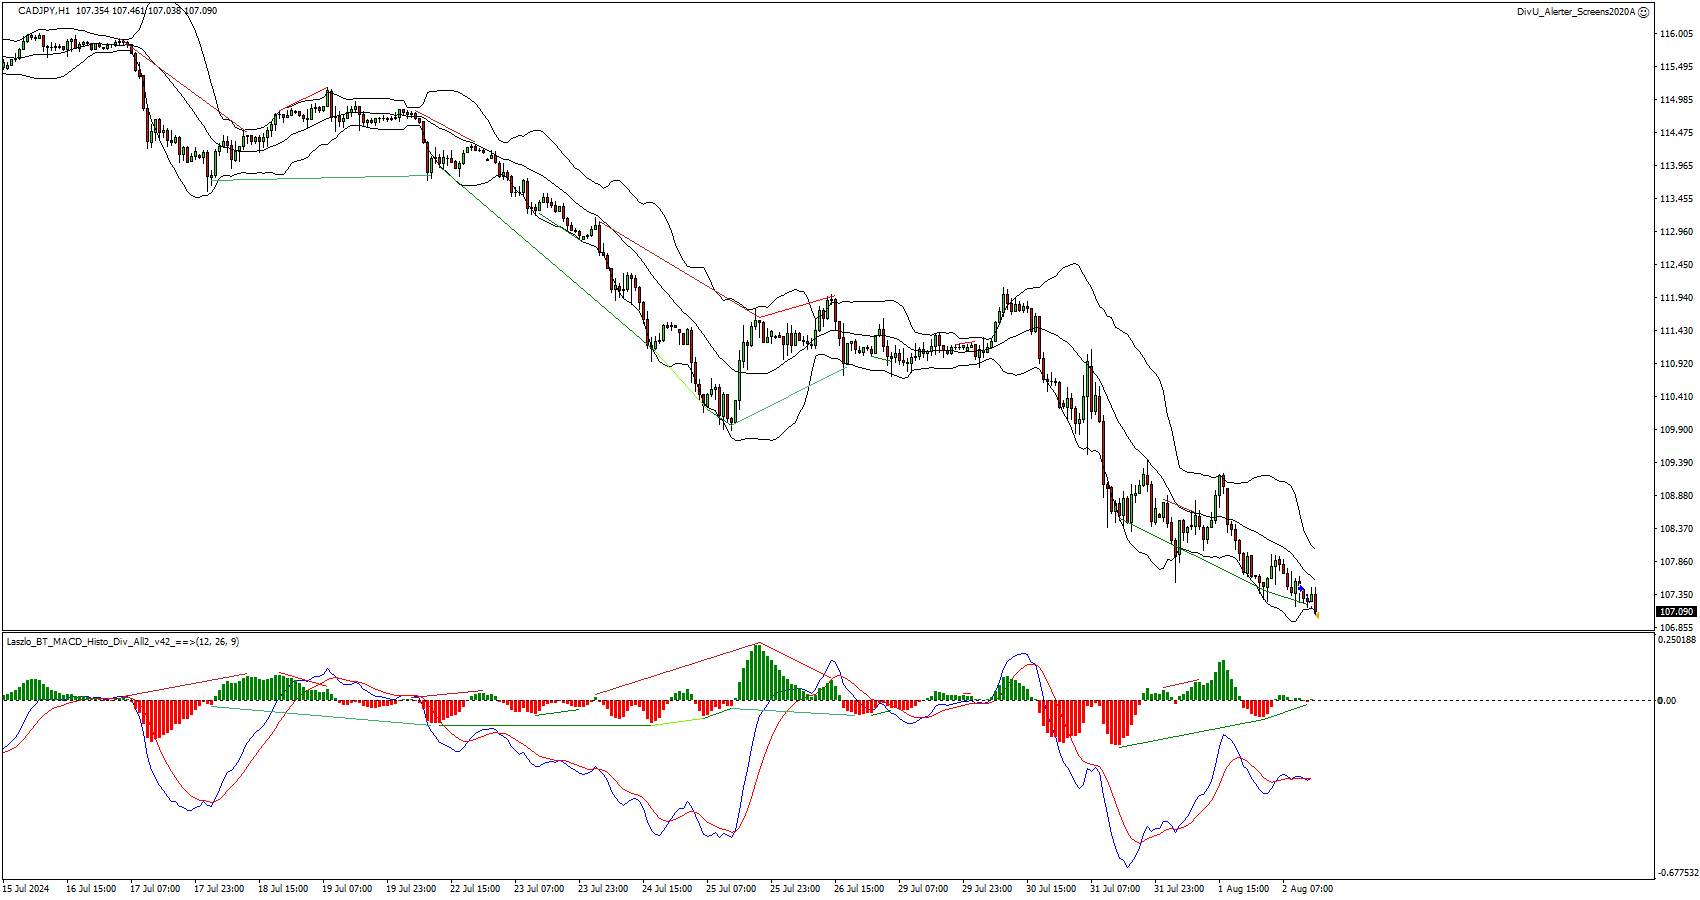Click the 2 Aug 07:00 time label
The height and width of the screenshot is (900, 1700).
point(1307,888)
